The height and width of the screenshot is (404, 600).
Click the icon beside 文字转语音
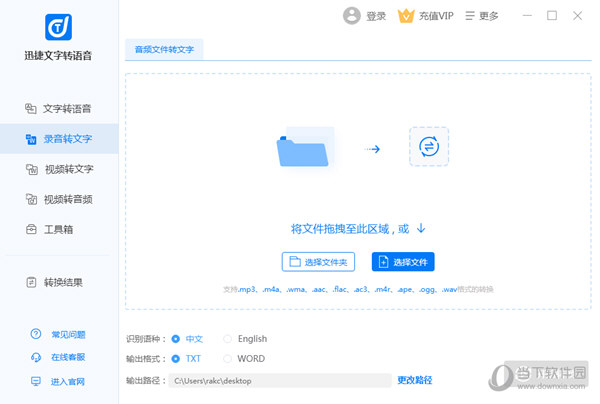pyautogui.click(x=31, y=109)
